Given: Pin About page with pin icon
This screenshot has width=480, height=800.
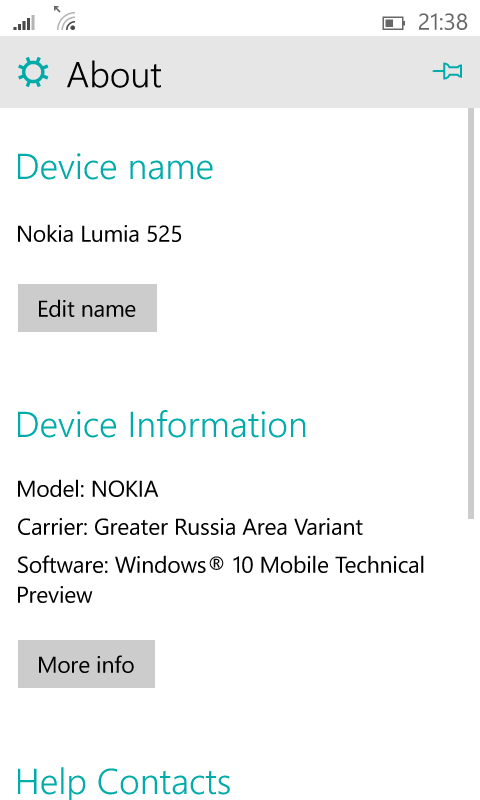Looking at the screenshot, I should [x=447, y=71].
